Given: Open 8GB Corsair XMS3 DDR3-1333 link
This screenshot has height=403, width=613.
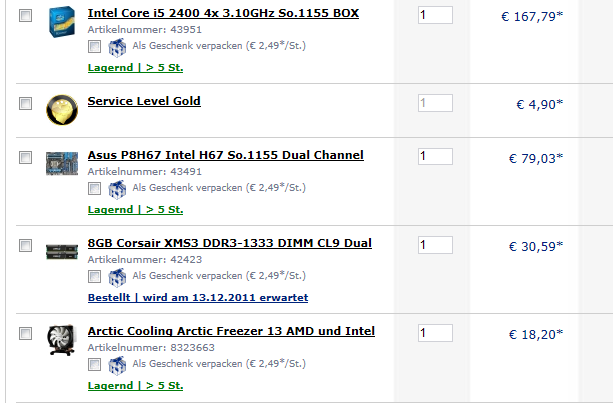Looking at the screenshot, I should click(229, 243).
